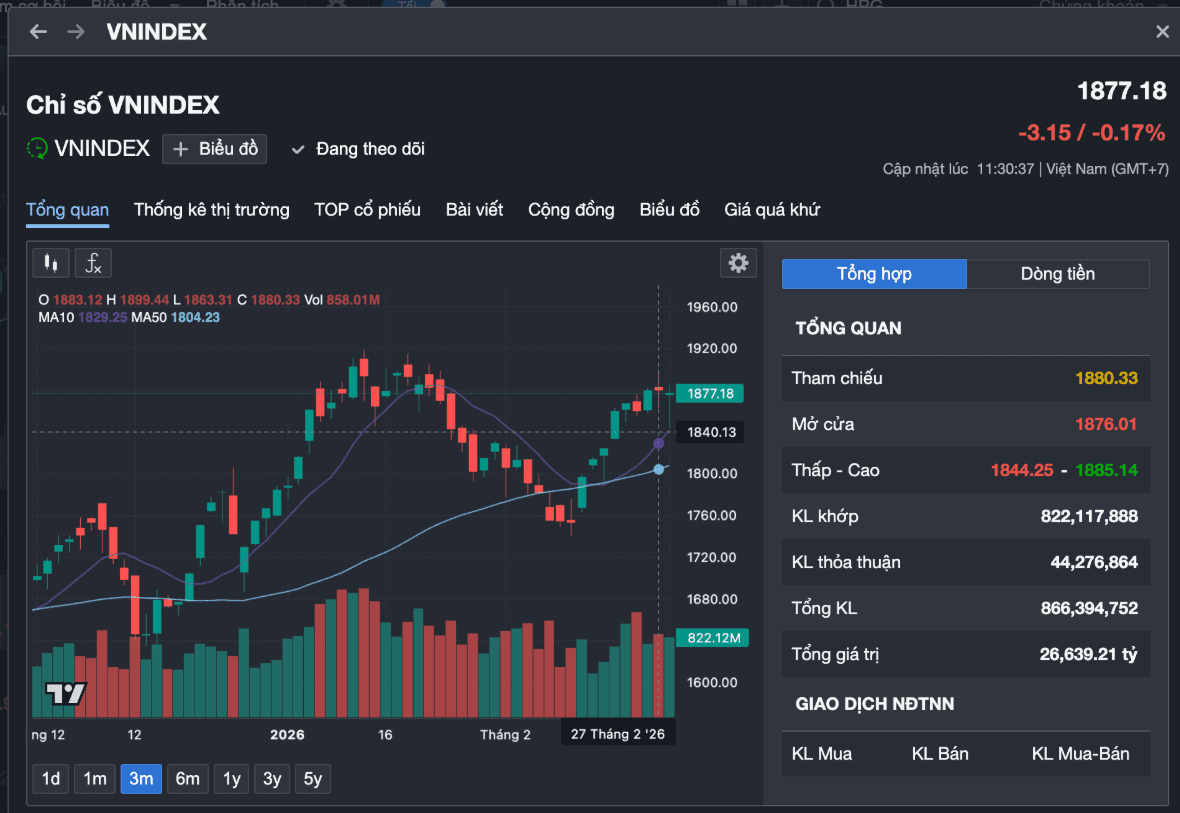Set chart range to 1d
Screen dimensions: 1180x813
point(50,778)
